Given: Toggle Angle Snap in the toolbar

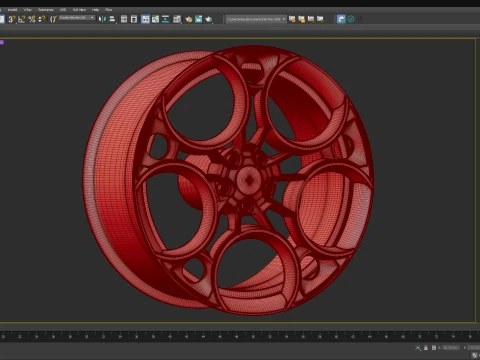Looking at the screenshot, I should pos(22,19).
